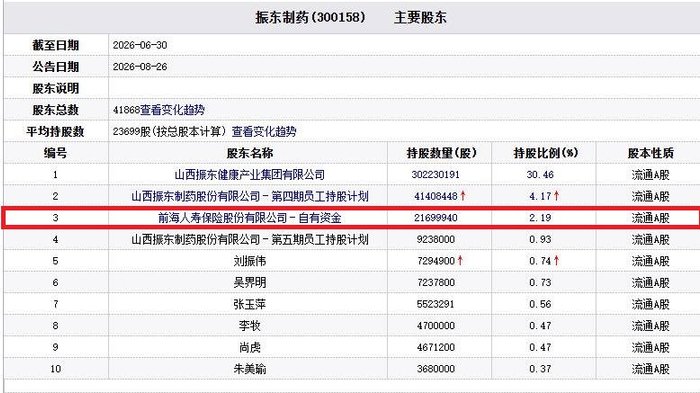Click red up arrow next to 4.17
Screen dimensions: 700x393
pos(556,196)
